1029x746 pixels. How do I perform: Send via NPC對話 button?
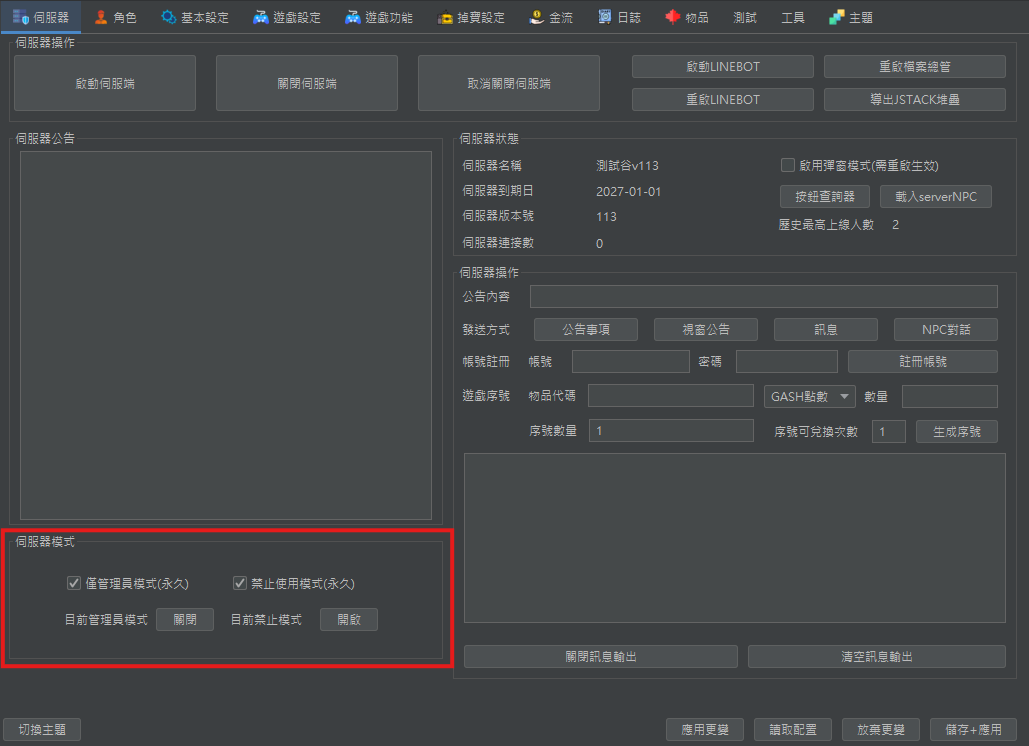(x=946, y=329)
